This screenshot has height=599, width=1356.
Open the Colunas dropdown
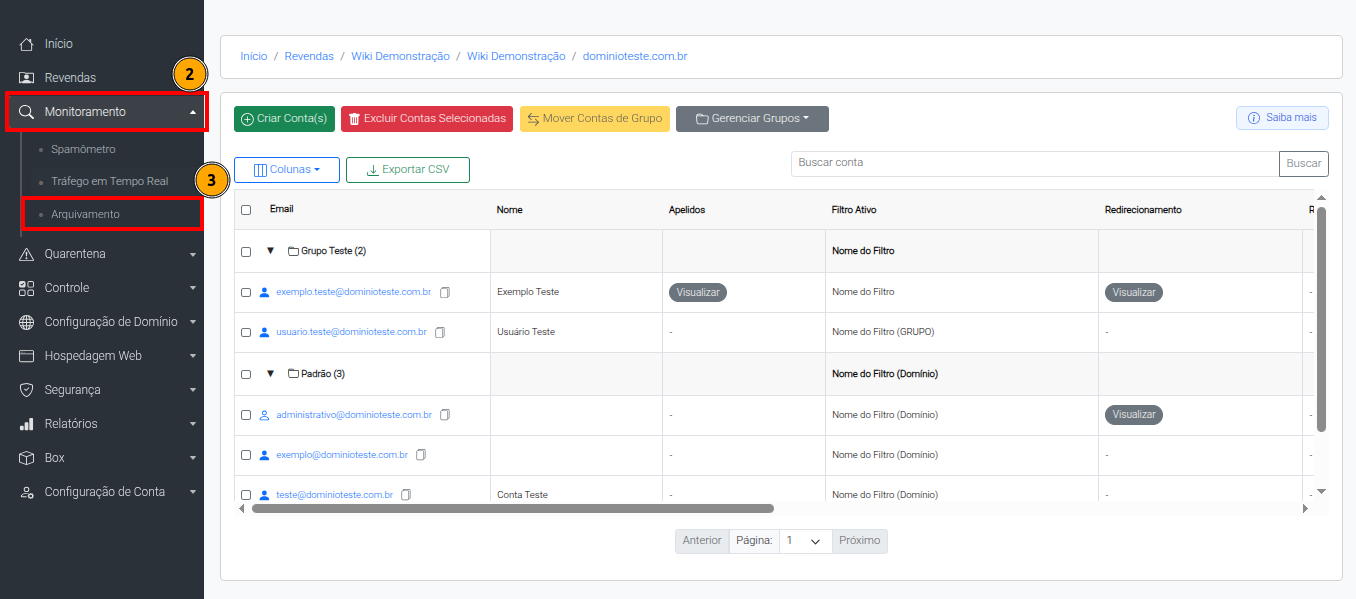287,170
